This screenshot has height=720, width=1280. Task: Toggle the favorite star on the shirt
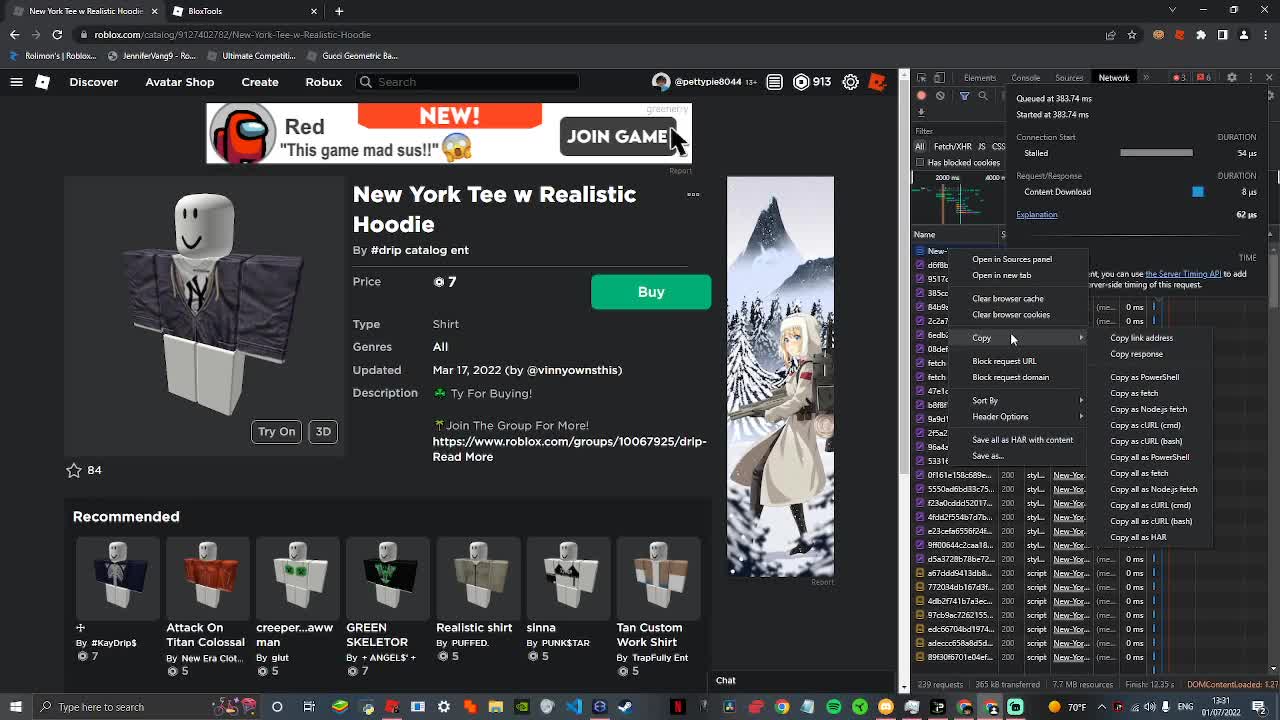(73, 470)
